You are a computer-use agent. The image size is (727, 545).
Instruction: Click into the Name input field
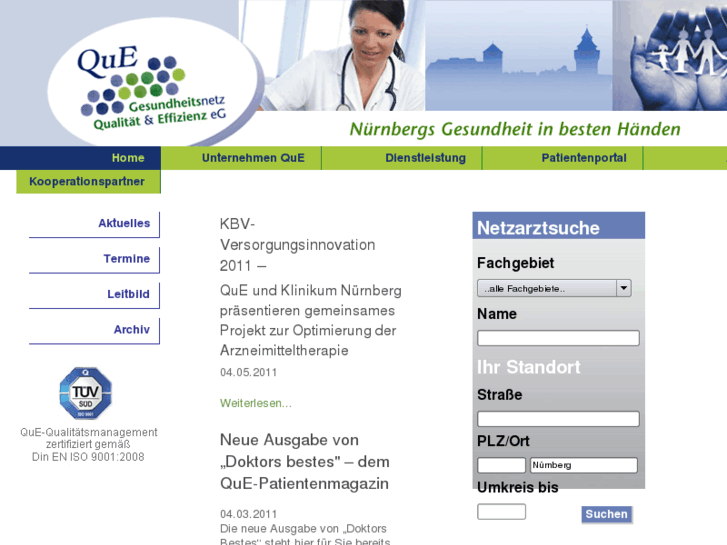click(x=558, y=338)
